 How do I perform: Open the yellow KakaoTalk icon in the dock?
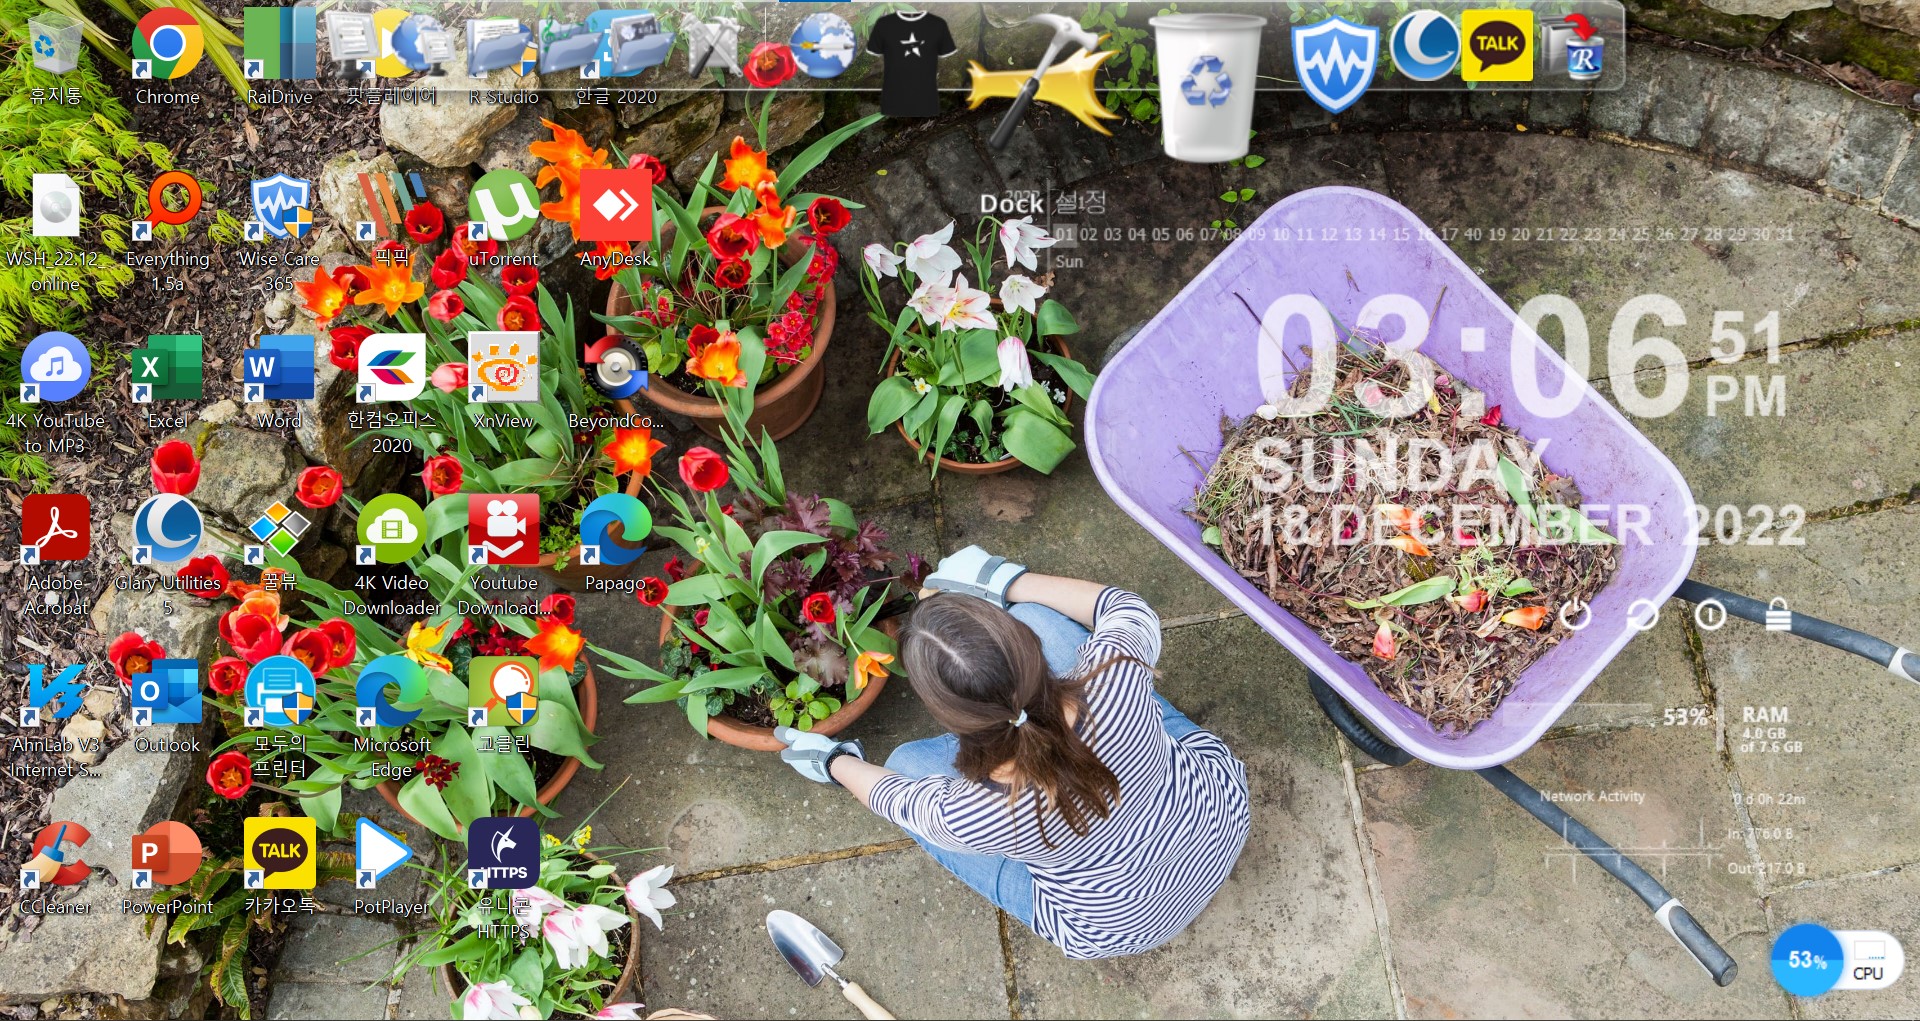(x=1497, y=45)
